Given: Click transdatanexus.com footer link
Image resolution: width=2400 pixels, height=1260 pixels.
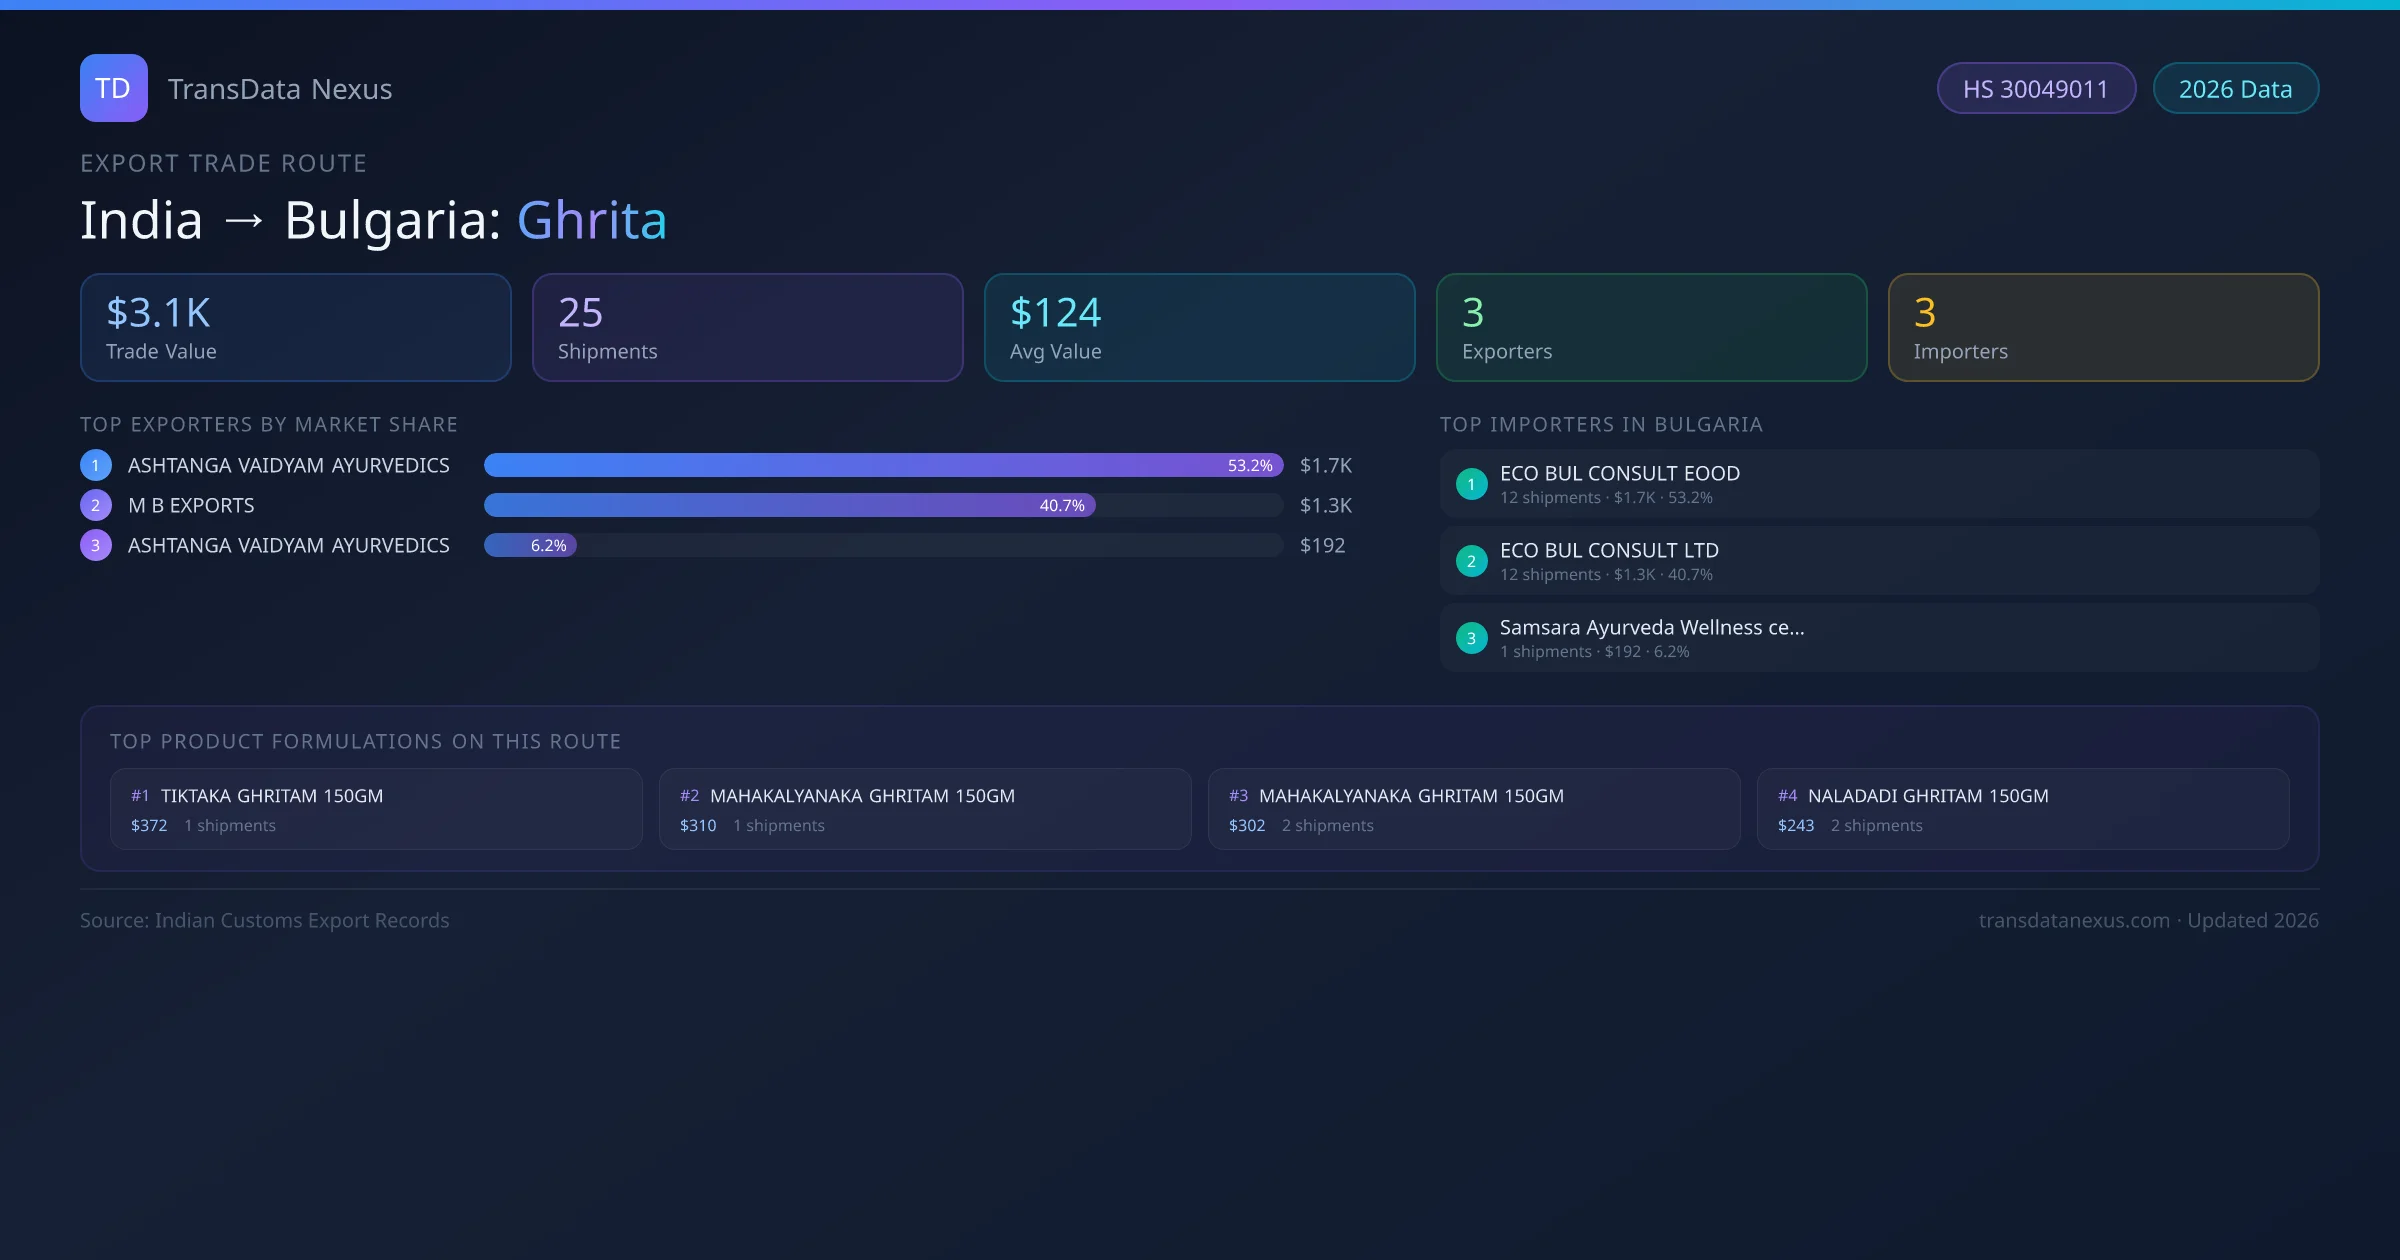Looking at the screenshot, I should coord(2073,920).
